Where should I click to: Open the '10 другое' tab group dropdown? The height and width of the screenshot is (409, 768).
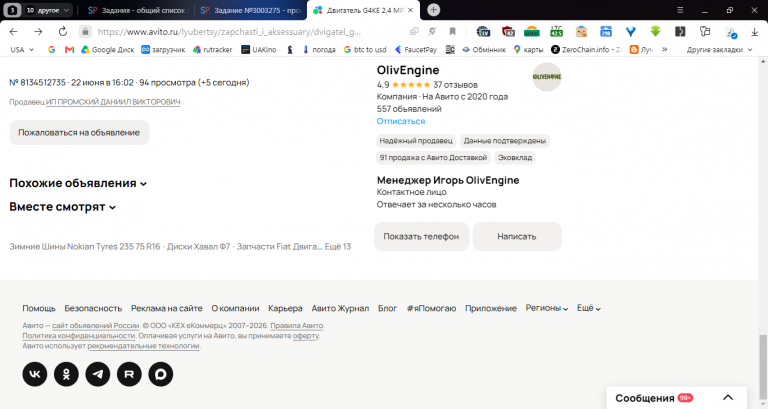[x=48, y=10]
